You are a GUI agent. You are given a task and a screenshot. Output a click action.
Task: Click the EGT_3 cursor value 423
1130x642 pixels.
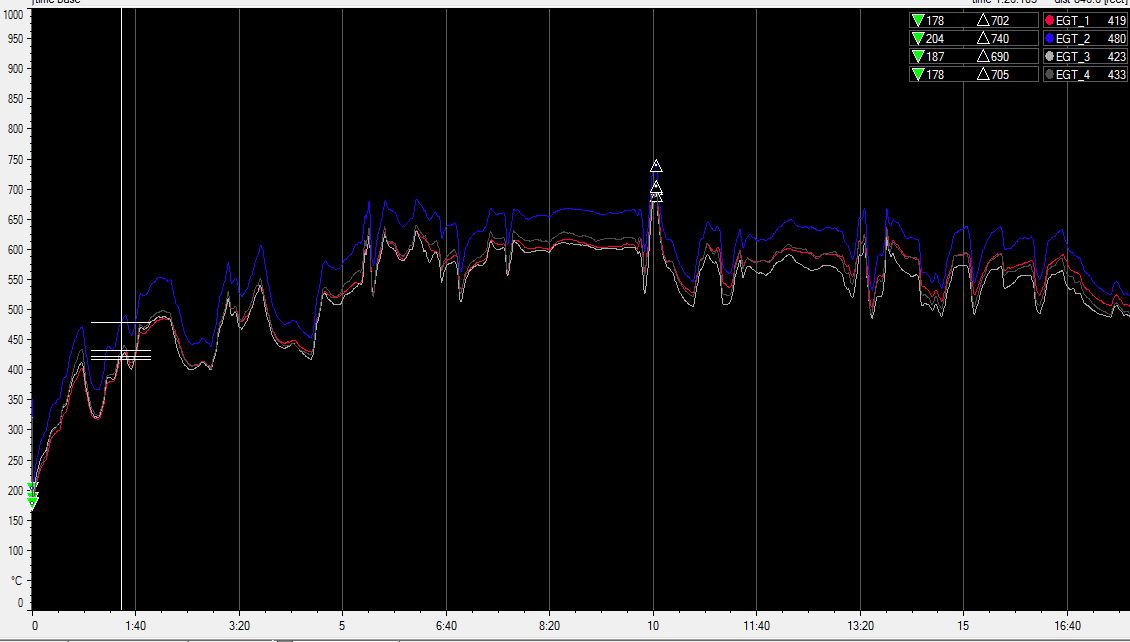point(1116,57)
